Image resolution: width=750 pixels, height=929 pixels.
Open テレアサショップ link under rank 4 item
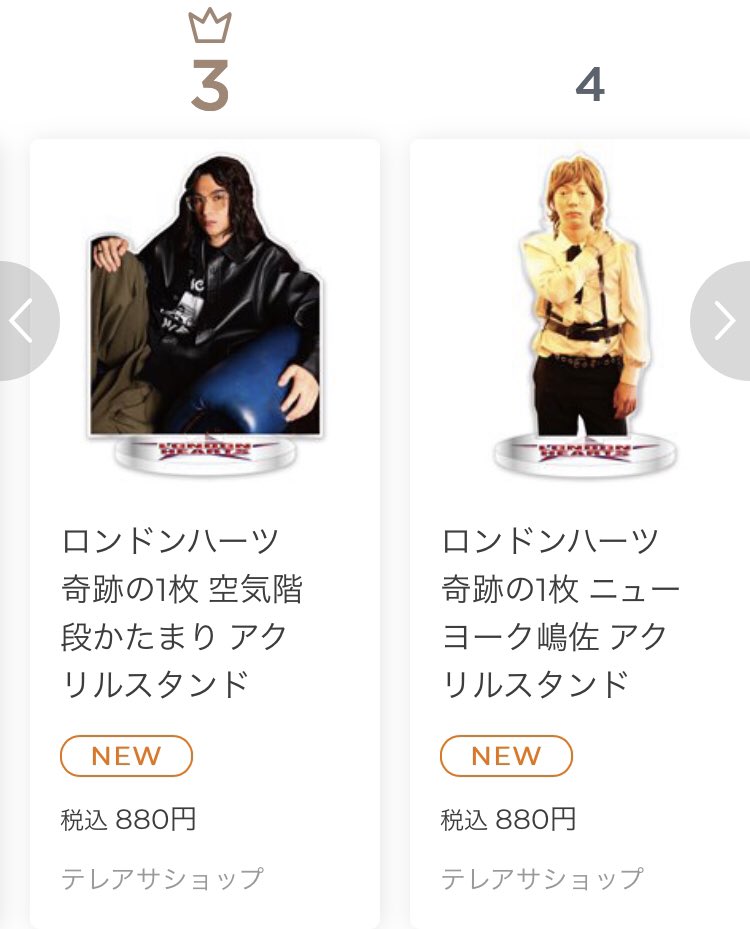pos(542,879)
